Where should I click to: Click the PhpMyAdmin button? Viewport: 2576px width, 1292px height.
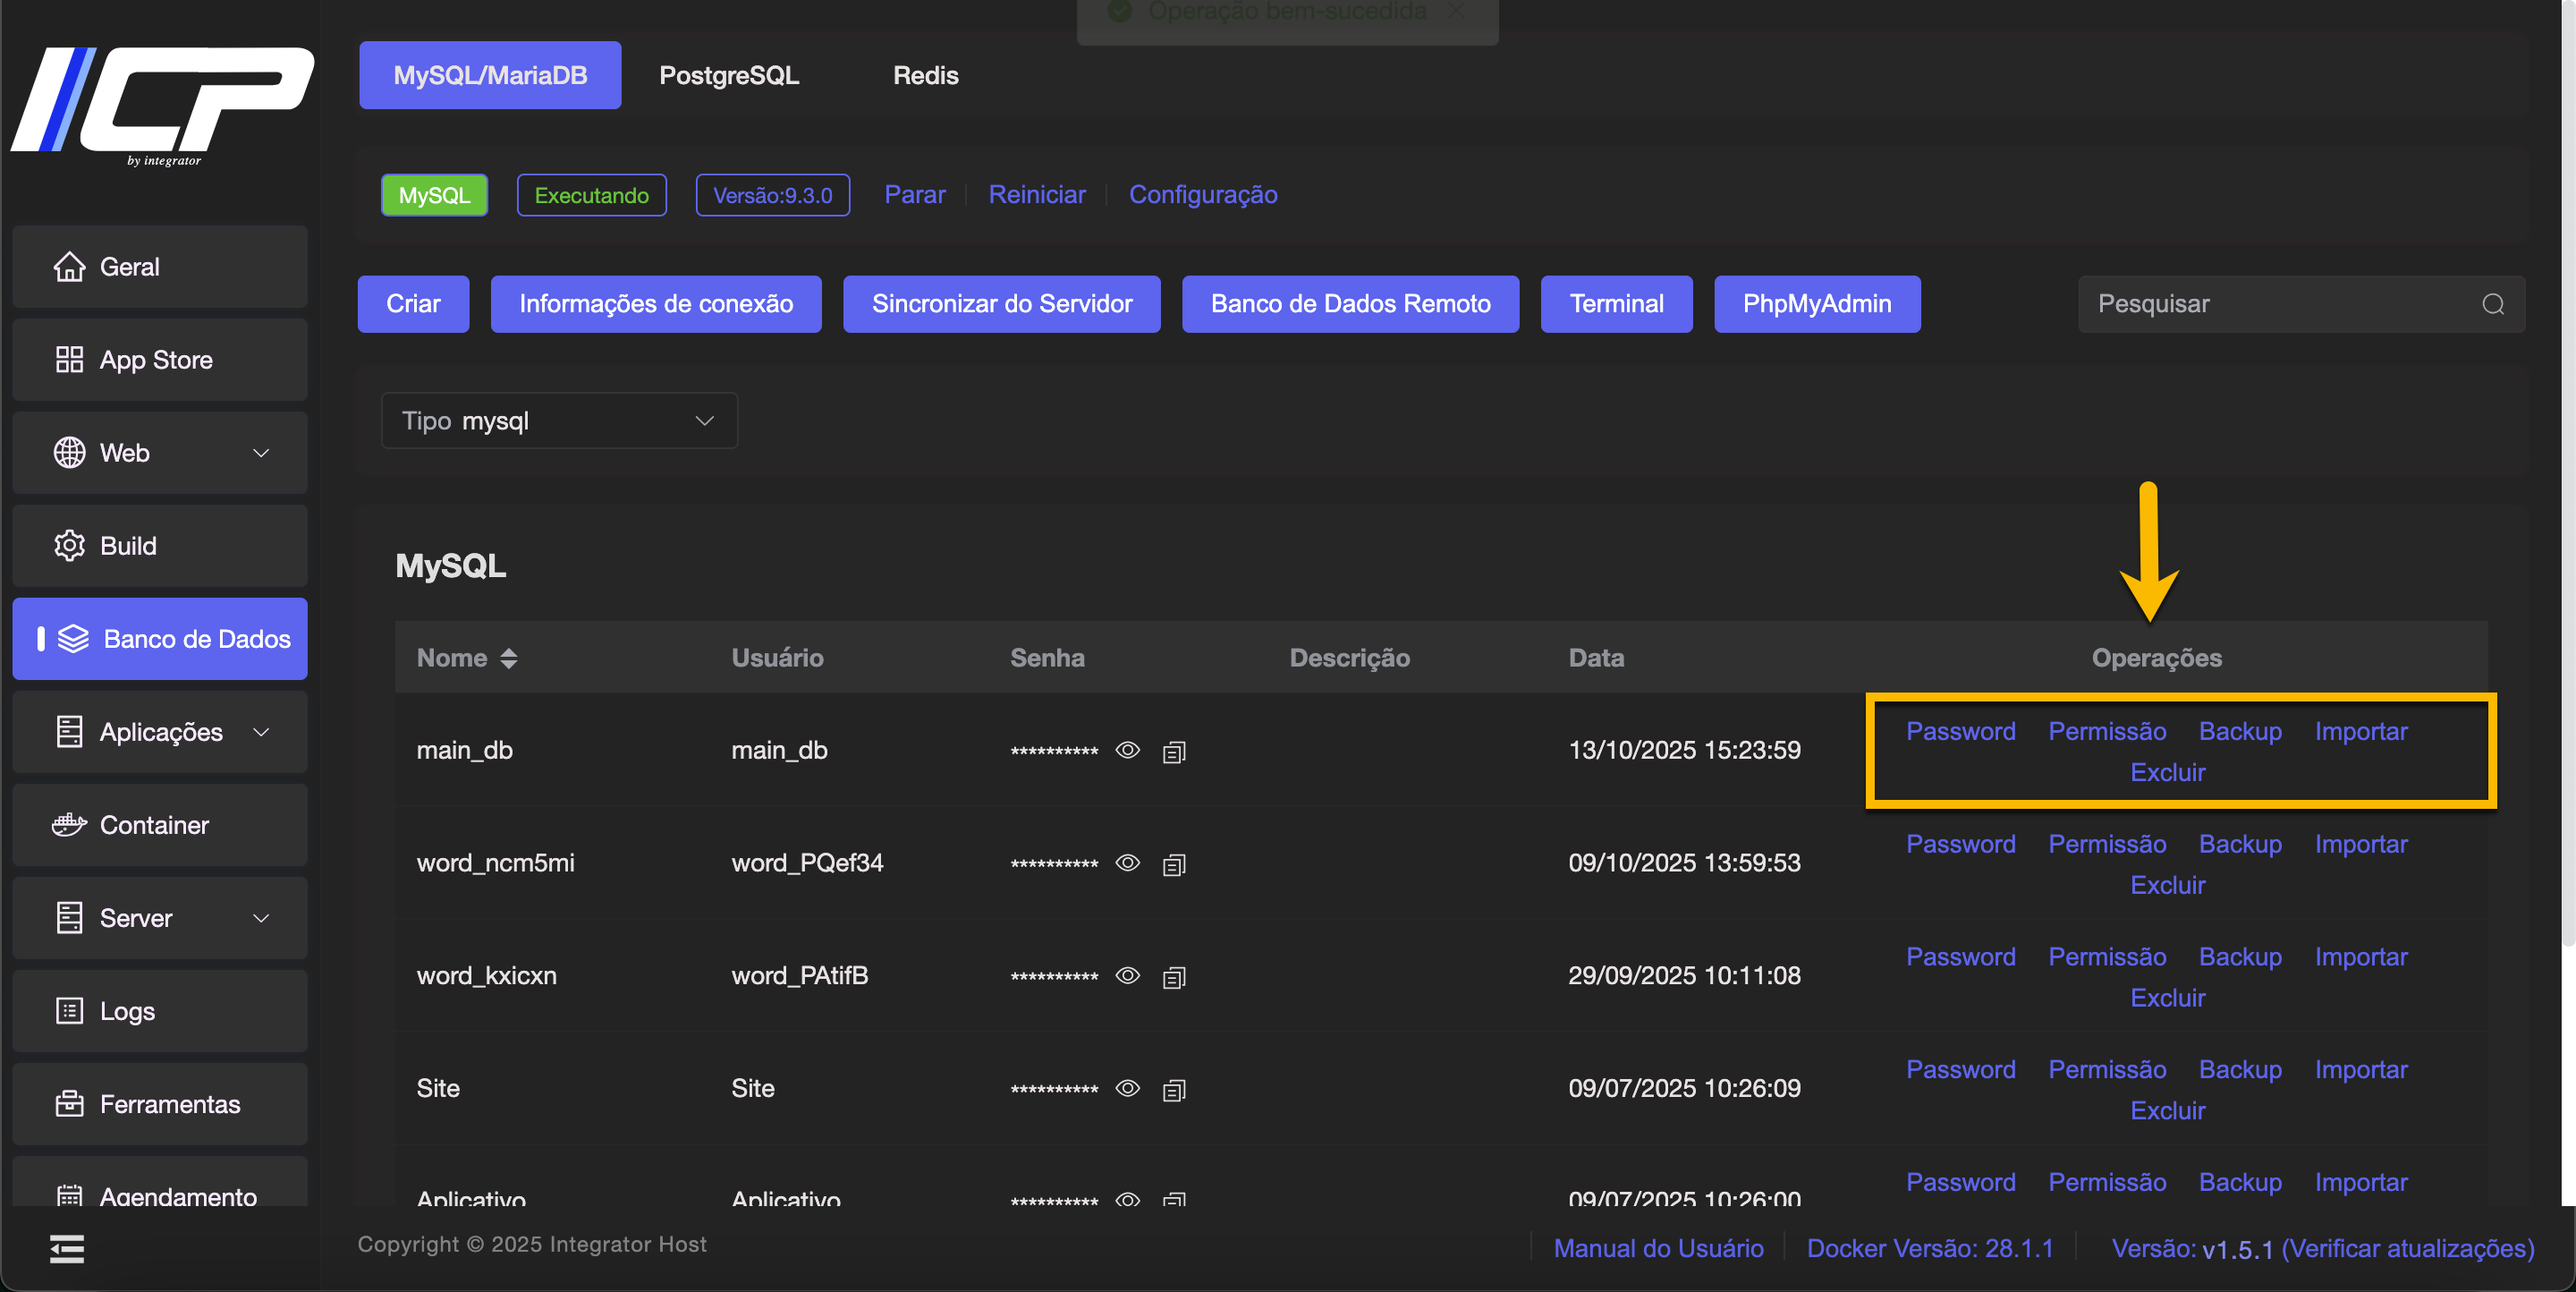coord(1816,304)
